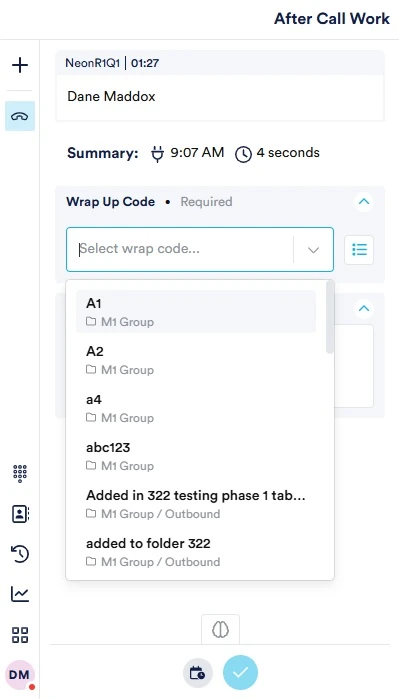Open the interaction history icon

[20, 554]
